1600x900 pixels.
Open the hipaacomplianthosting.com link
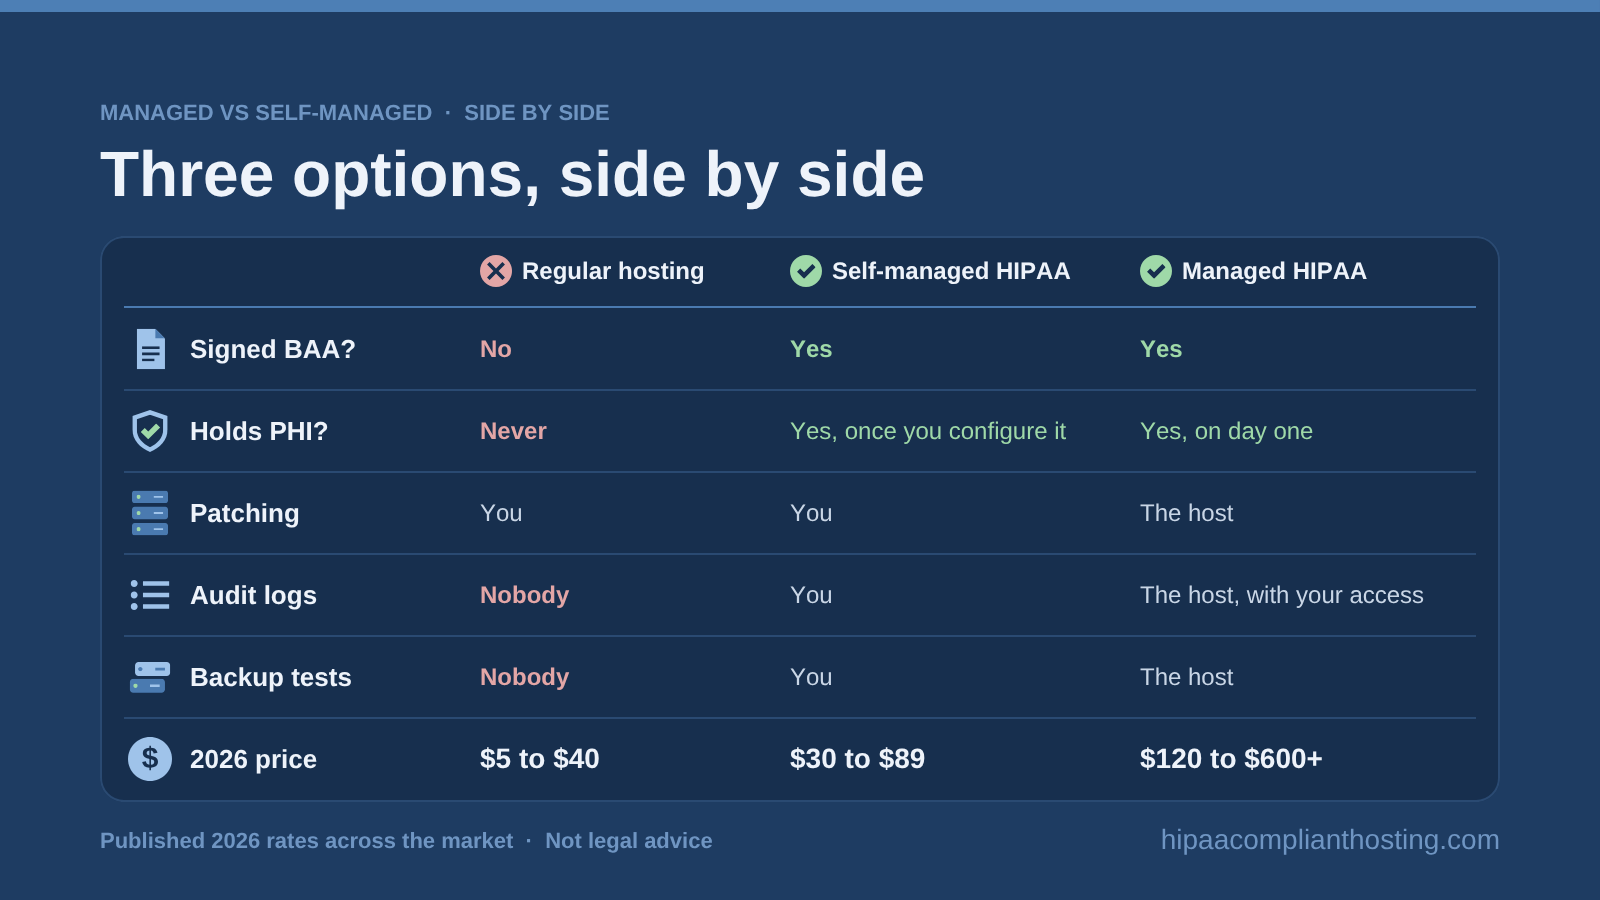pos(1330,840)
